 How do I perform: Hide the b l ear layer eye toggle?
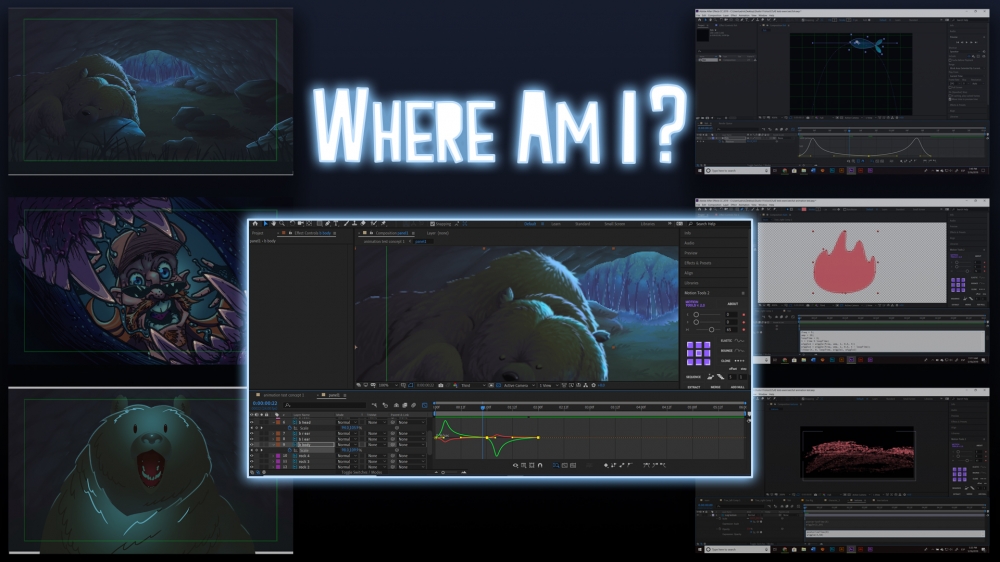point(252,439)
